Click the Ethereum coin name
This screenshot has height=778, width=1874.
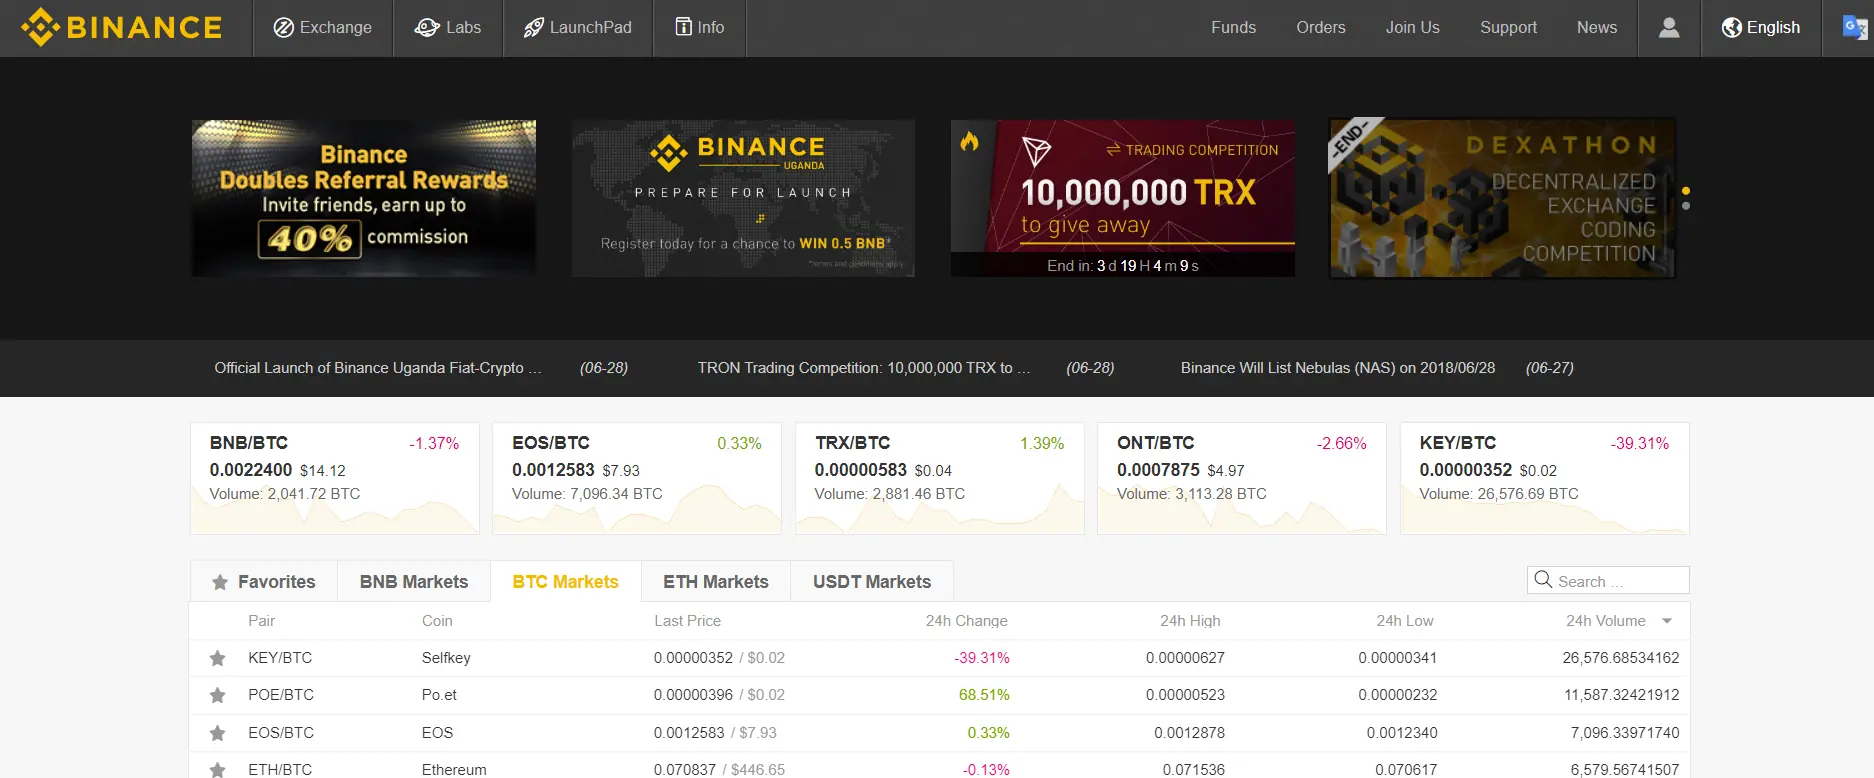click(454, 769)
